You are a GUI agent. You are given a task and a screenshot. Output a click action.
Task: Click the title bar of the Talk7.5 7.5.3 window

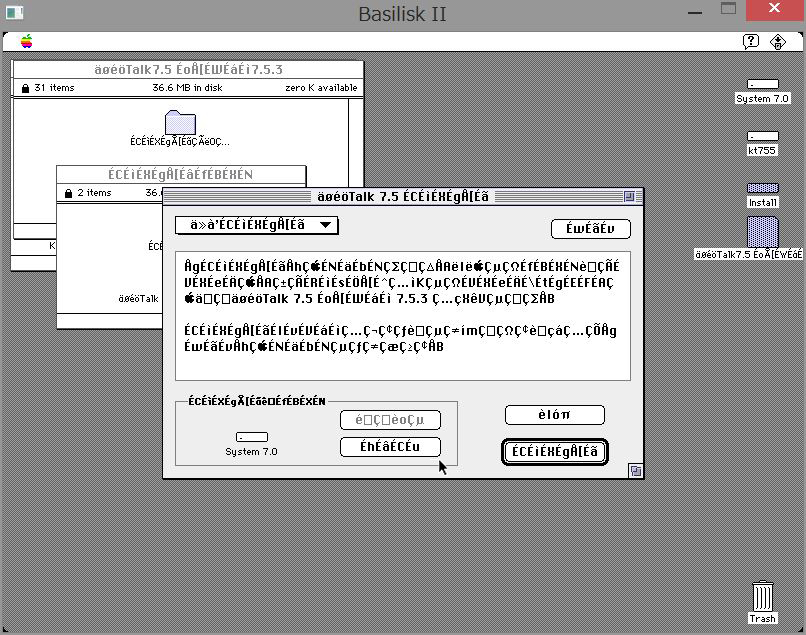click(x=188, y=69)
